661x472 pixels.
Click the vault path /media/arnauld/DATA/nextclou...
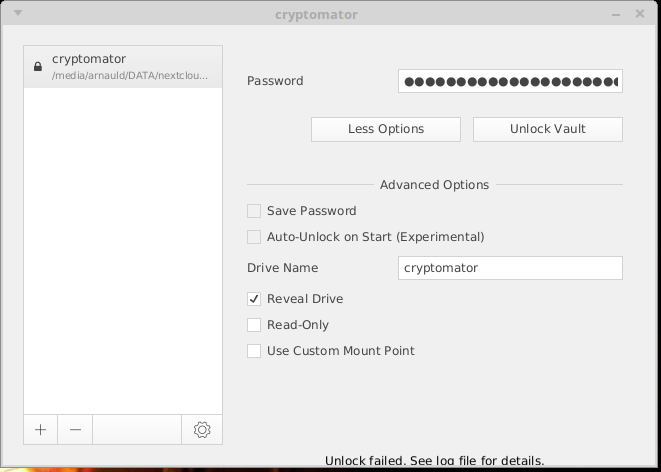point(130,76)
